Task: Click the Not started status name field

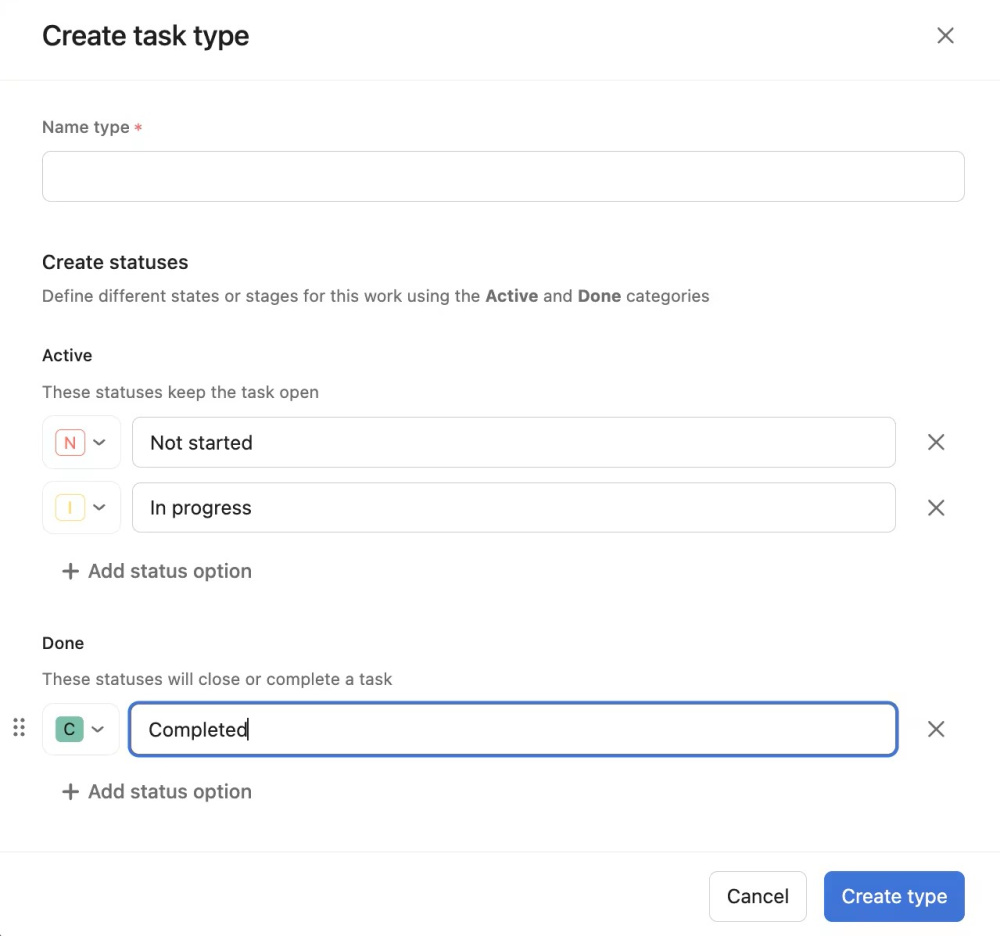Action: 513,442
